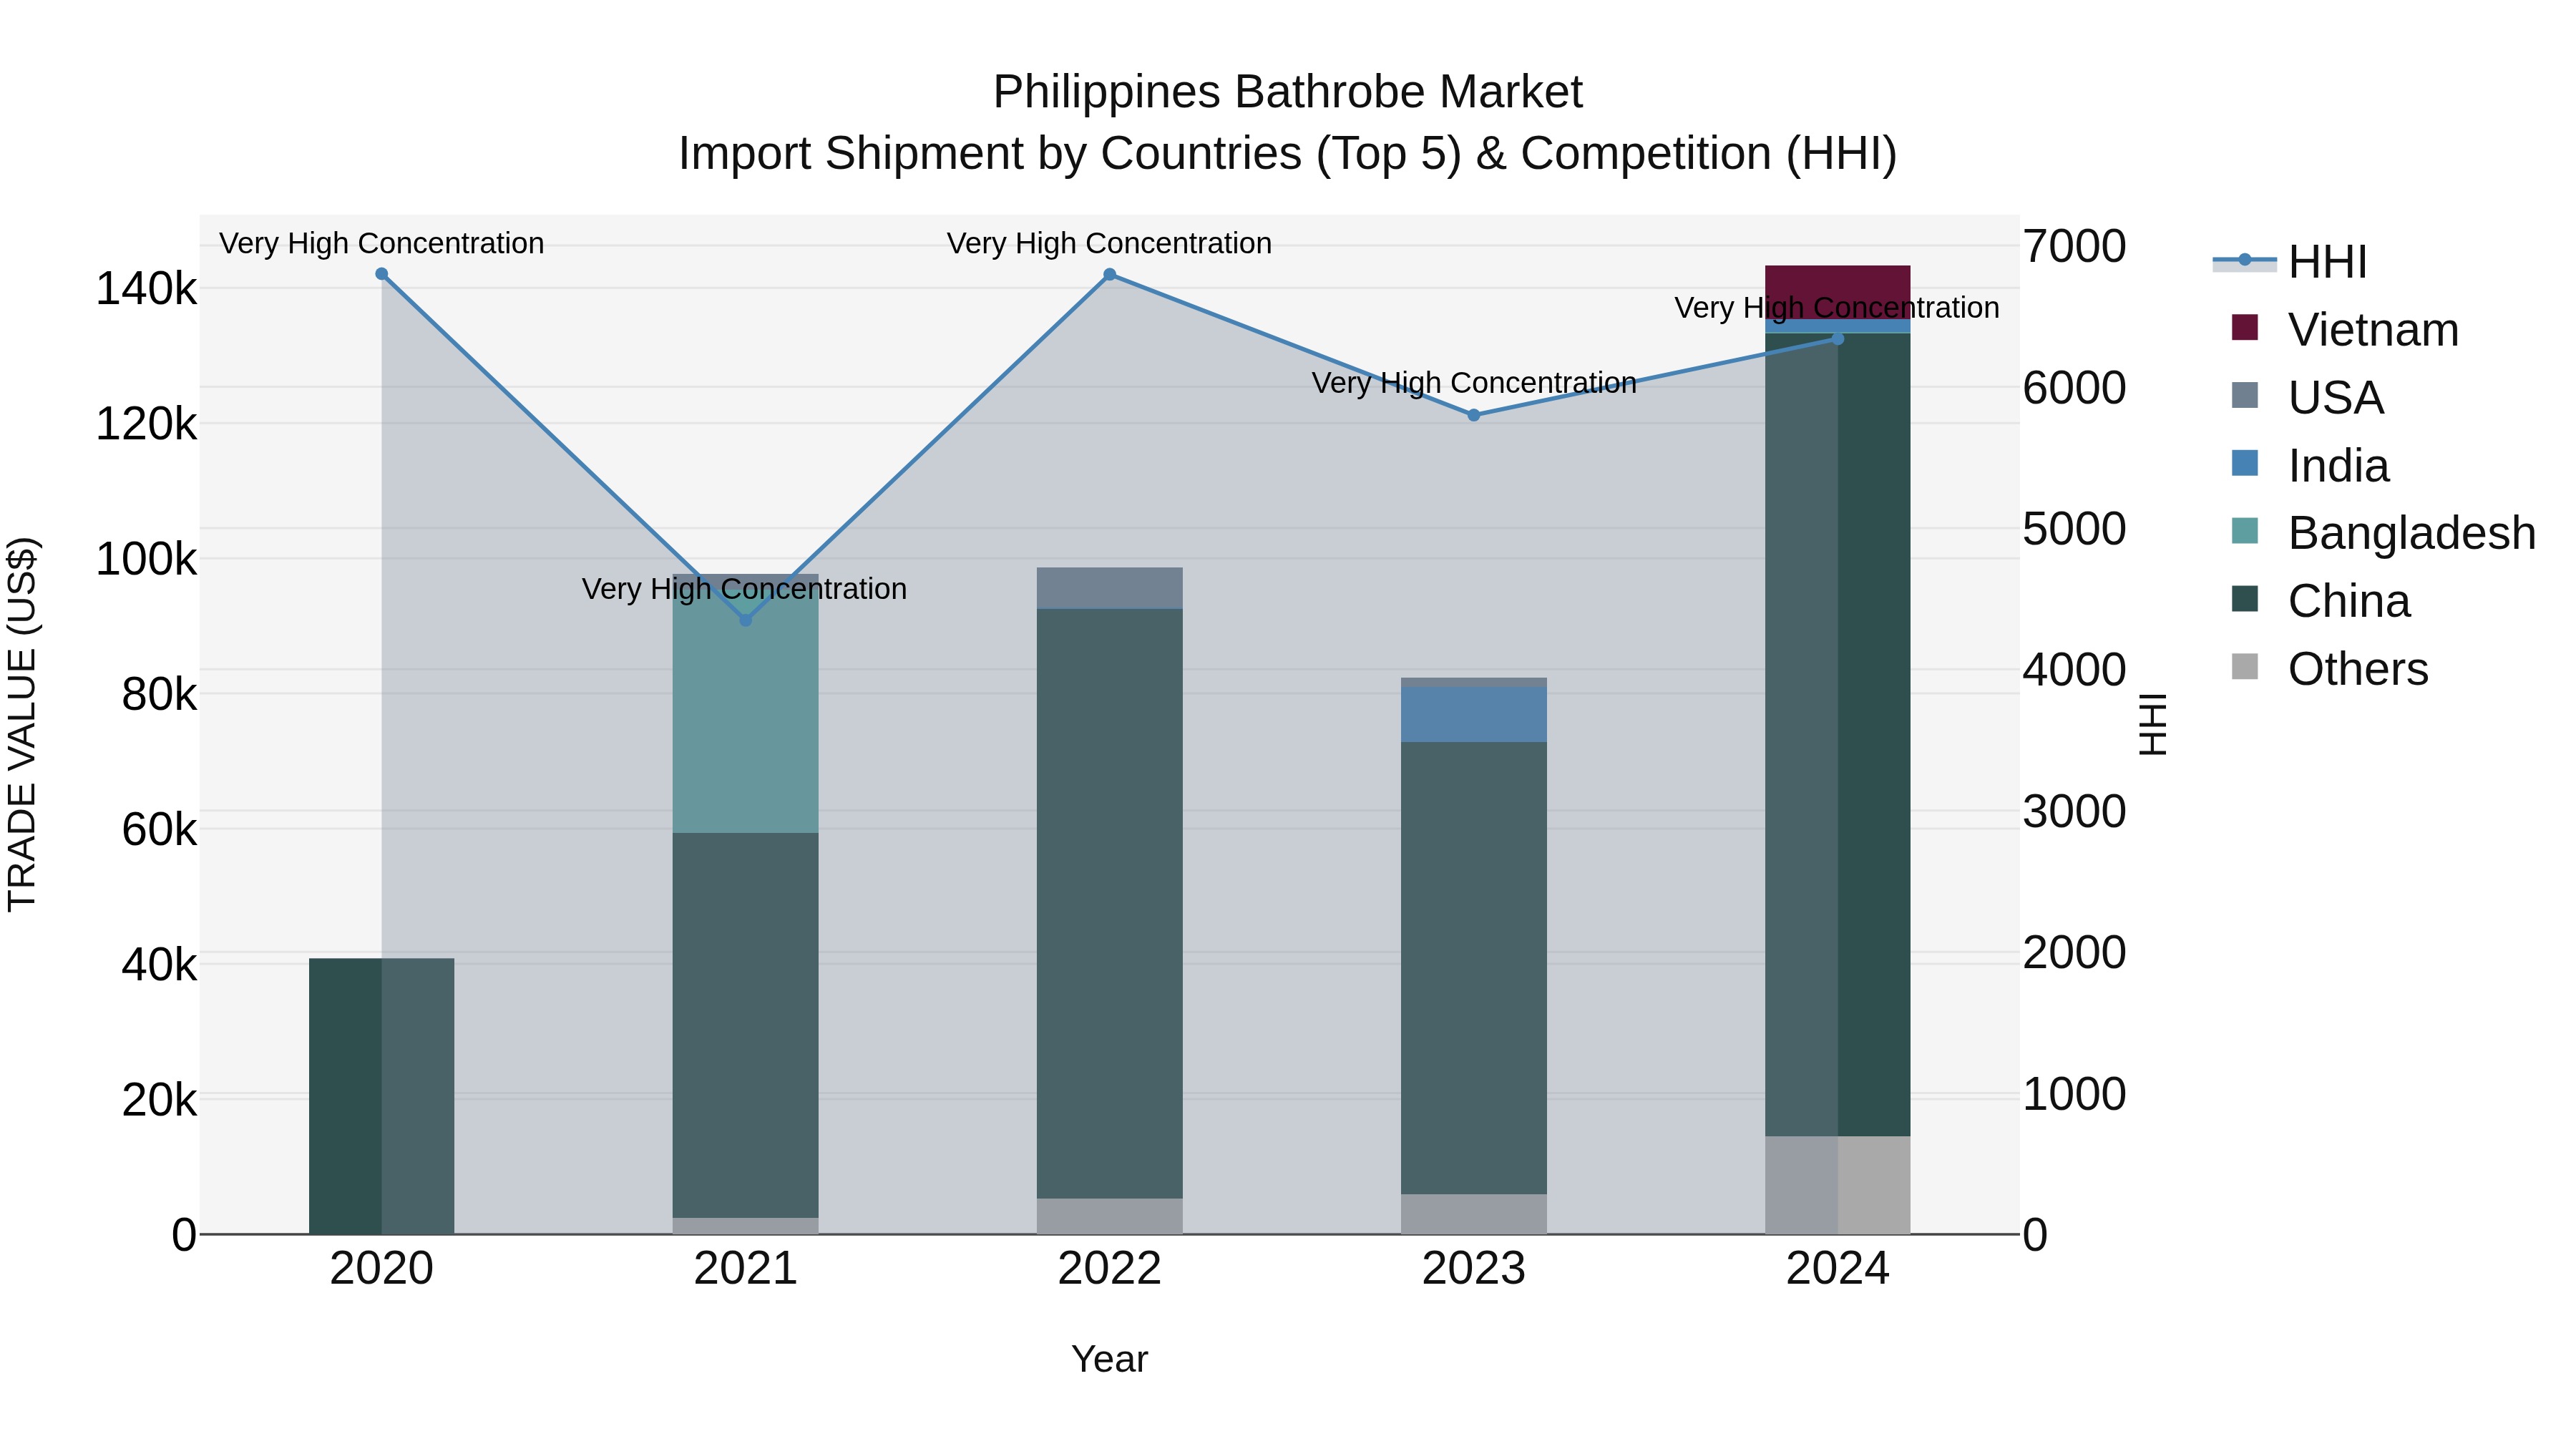Click the right-side HHI axis title
This screenshot has height=1449, width=2576.
[x=2153, y=724]
